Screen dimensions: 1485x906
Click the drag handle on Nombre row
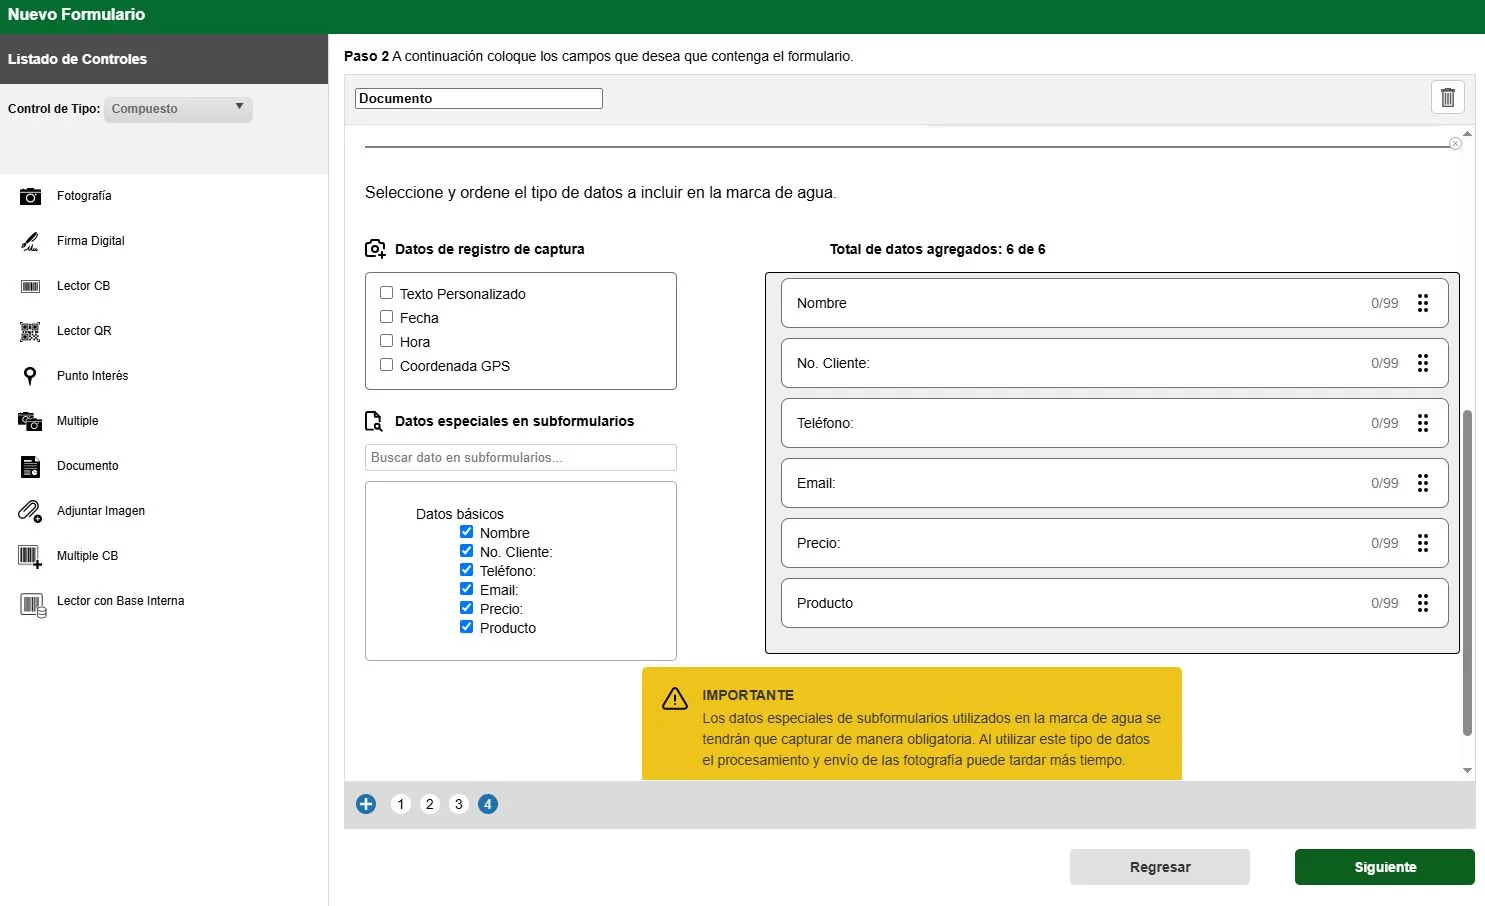[1423, 303]
